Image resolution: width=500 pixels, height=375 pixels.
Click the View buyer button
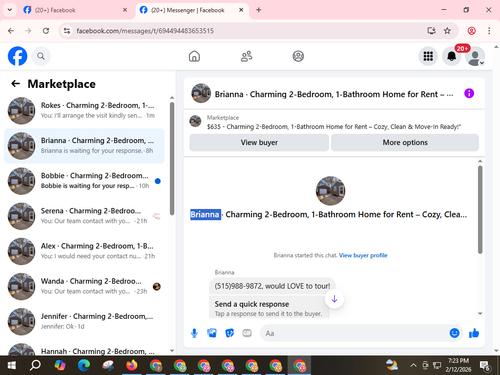pyautogui.click(x=259, y=142)
